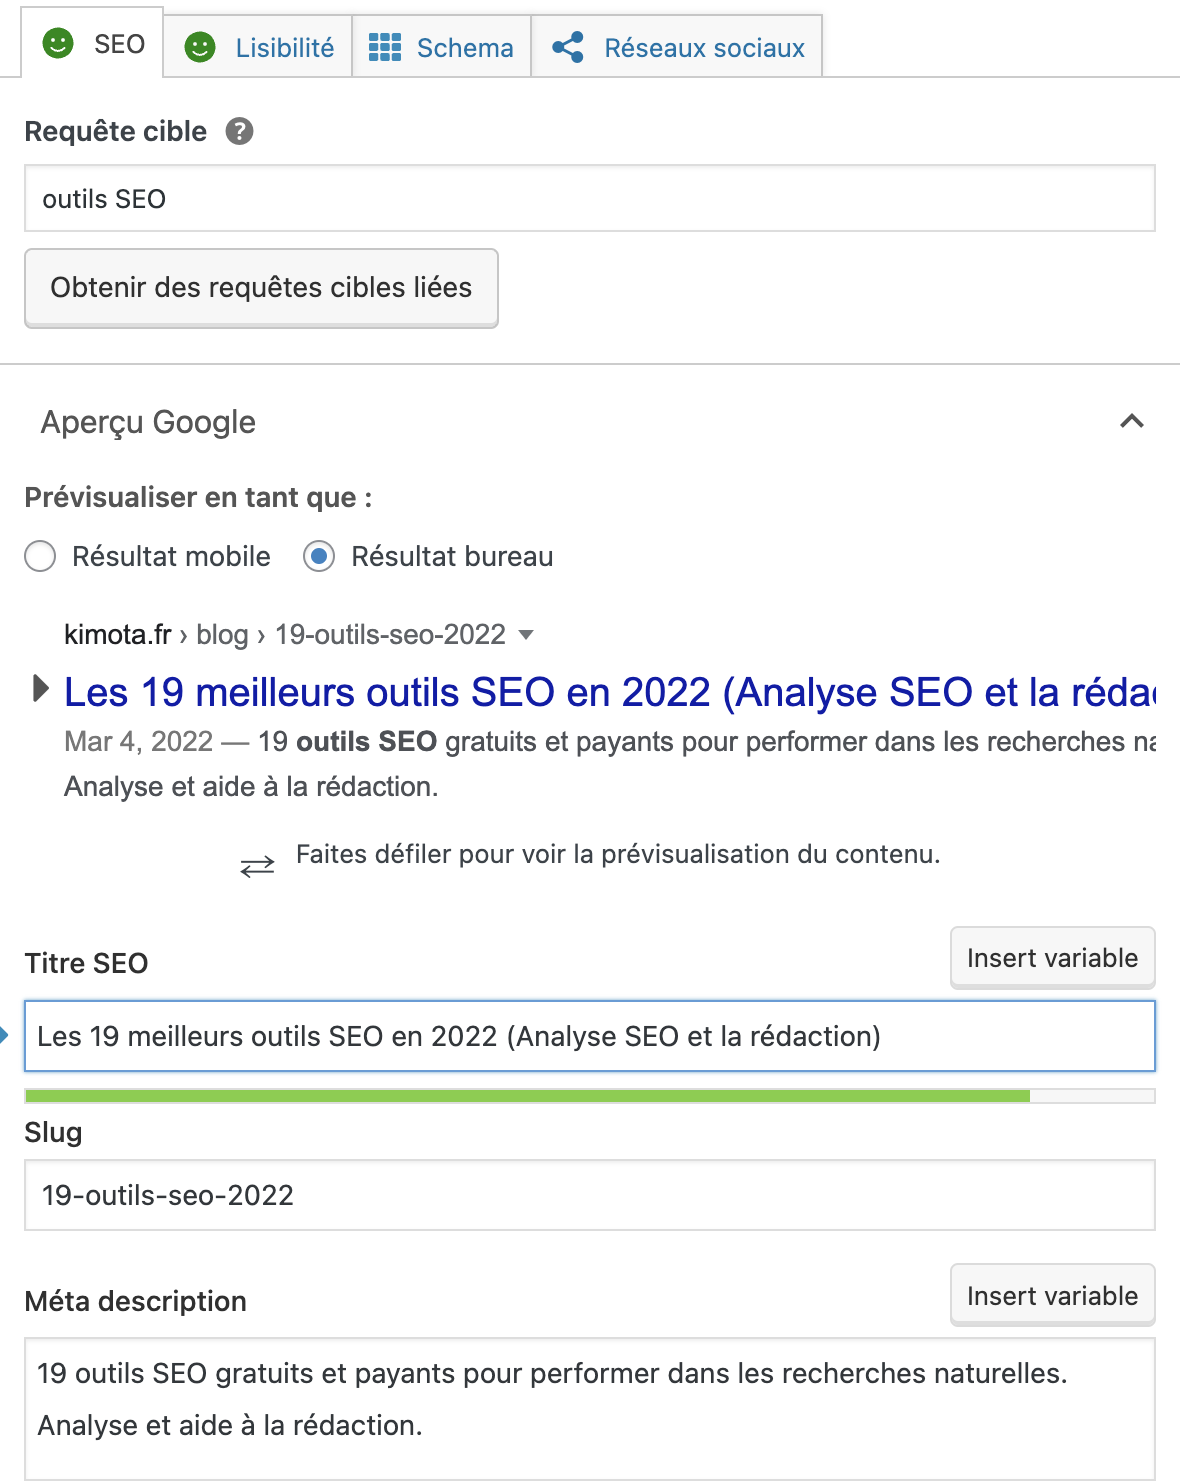Click the Schema grid icon
Screen dimensions: 1180x1484
point(385,47)
